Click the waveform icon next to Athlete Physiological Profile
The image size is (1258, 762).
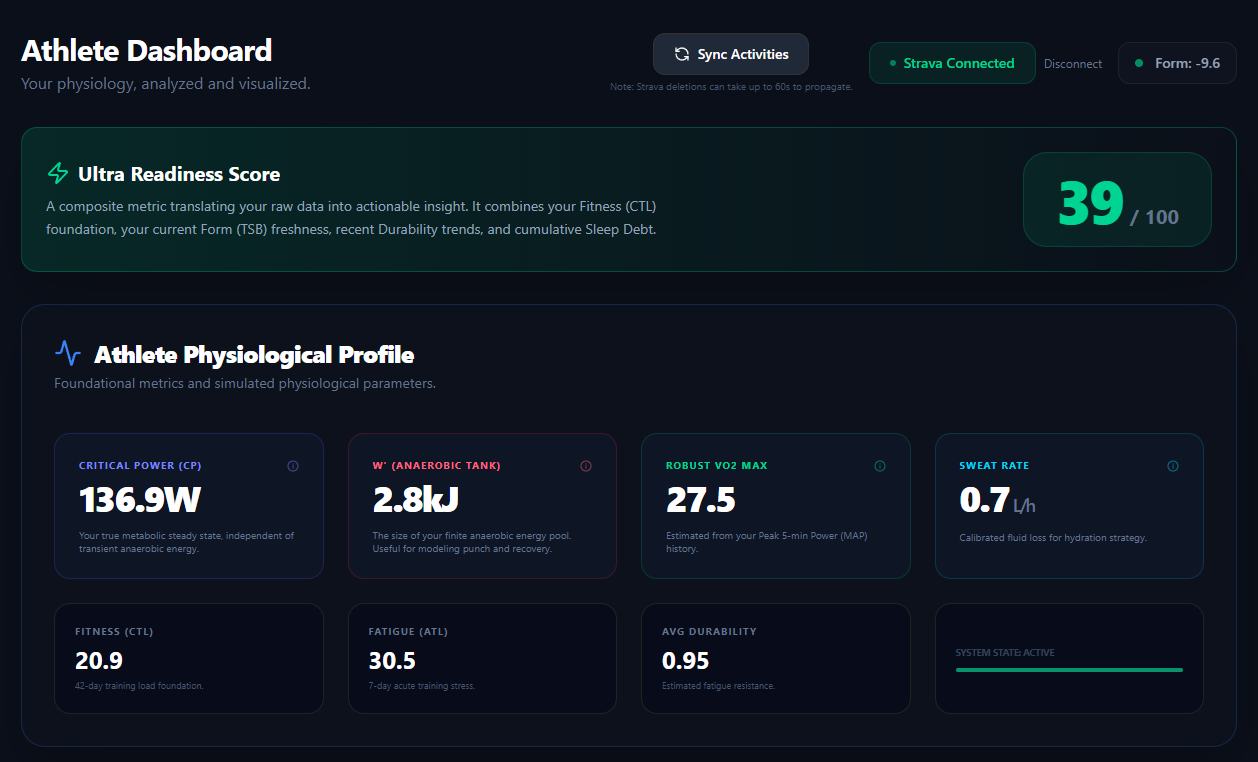(66, 352)
